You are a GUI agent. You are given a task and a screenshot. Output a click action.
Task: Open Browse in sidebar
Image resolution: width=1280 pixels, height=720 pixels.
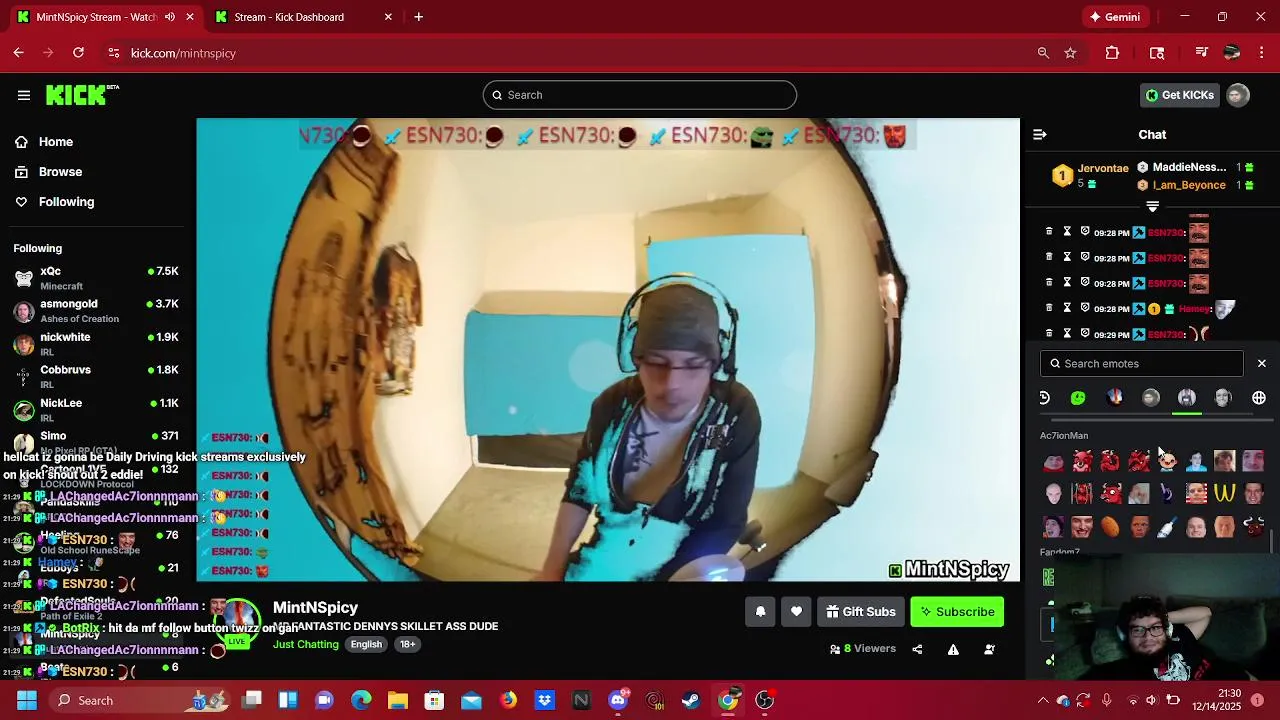tap(49, 172)
